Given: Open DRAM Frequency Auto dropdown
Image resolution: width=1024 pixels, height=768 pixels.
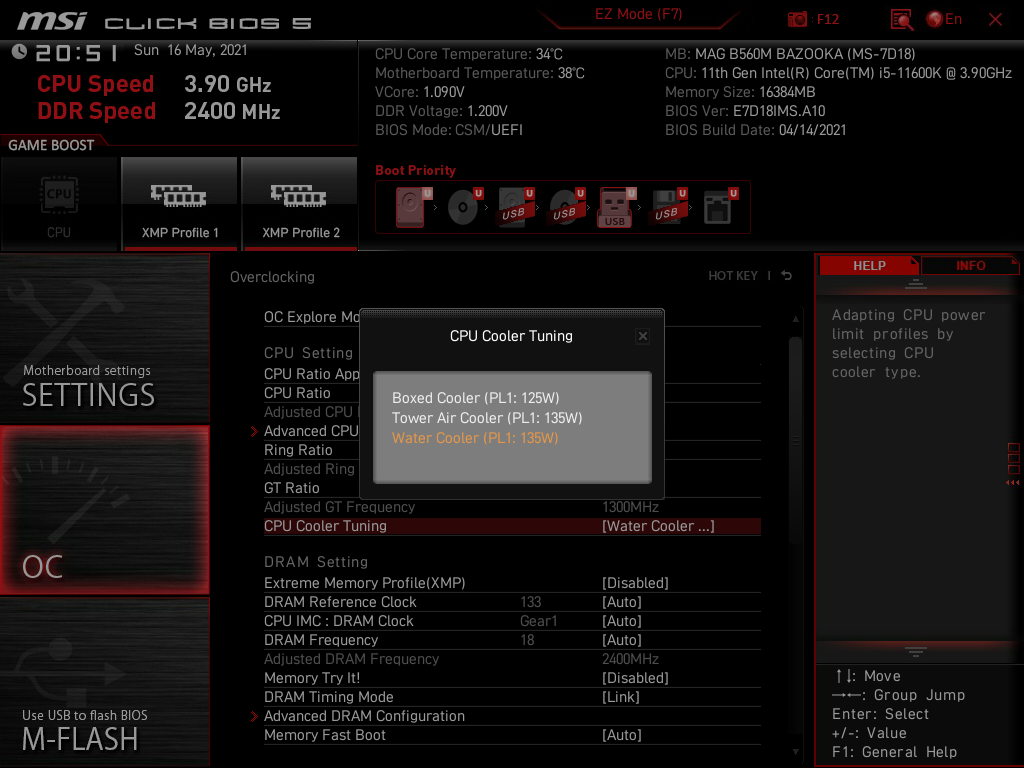Looking at the screenshot, I should [x=622, y=640].
